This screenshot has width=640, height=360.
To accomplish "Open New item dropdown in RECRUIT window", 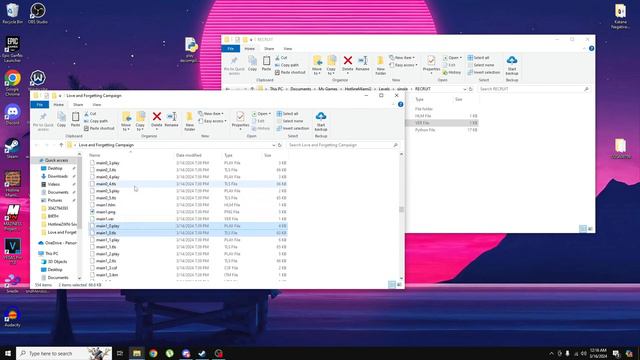I will (402, 58).
